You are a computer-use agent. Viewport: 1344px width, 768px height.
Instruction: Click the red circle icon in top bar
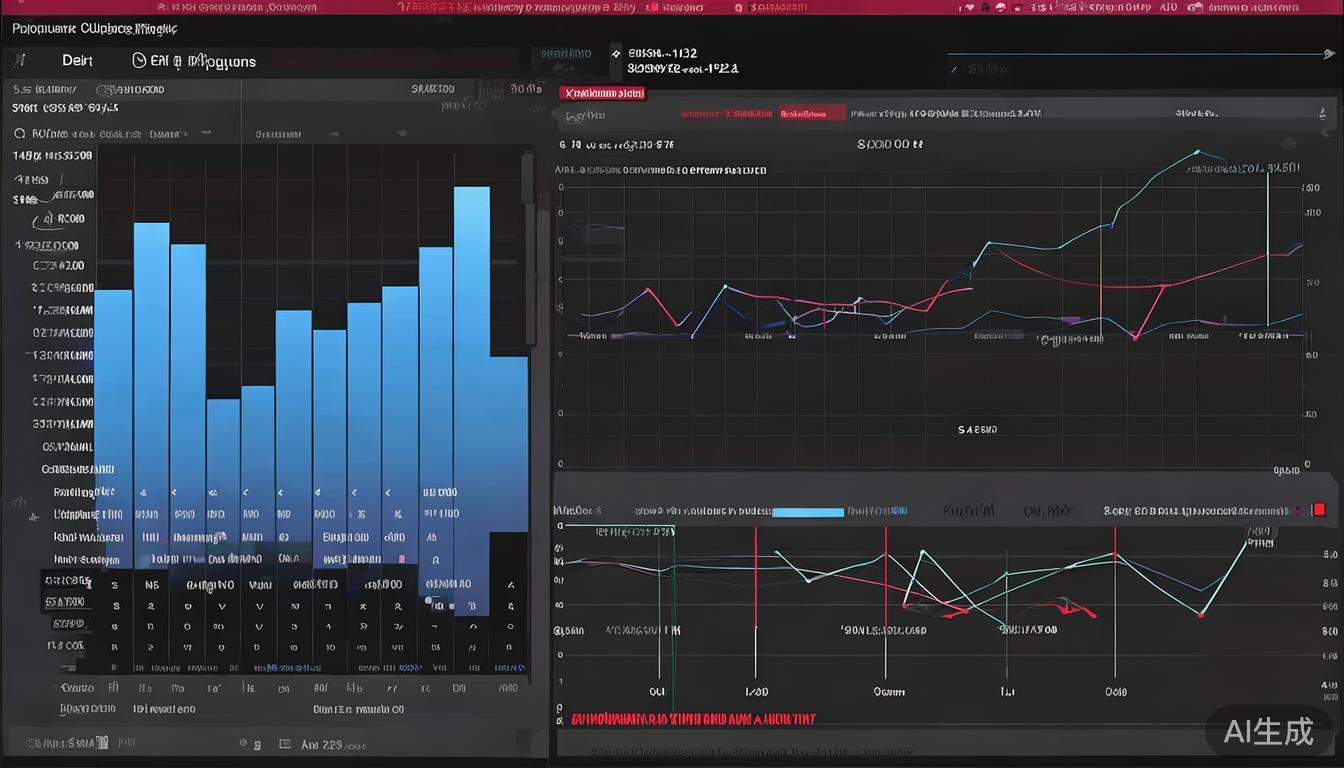tap(738, 7)
